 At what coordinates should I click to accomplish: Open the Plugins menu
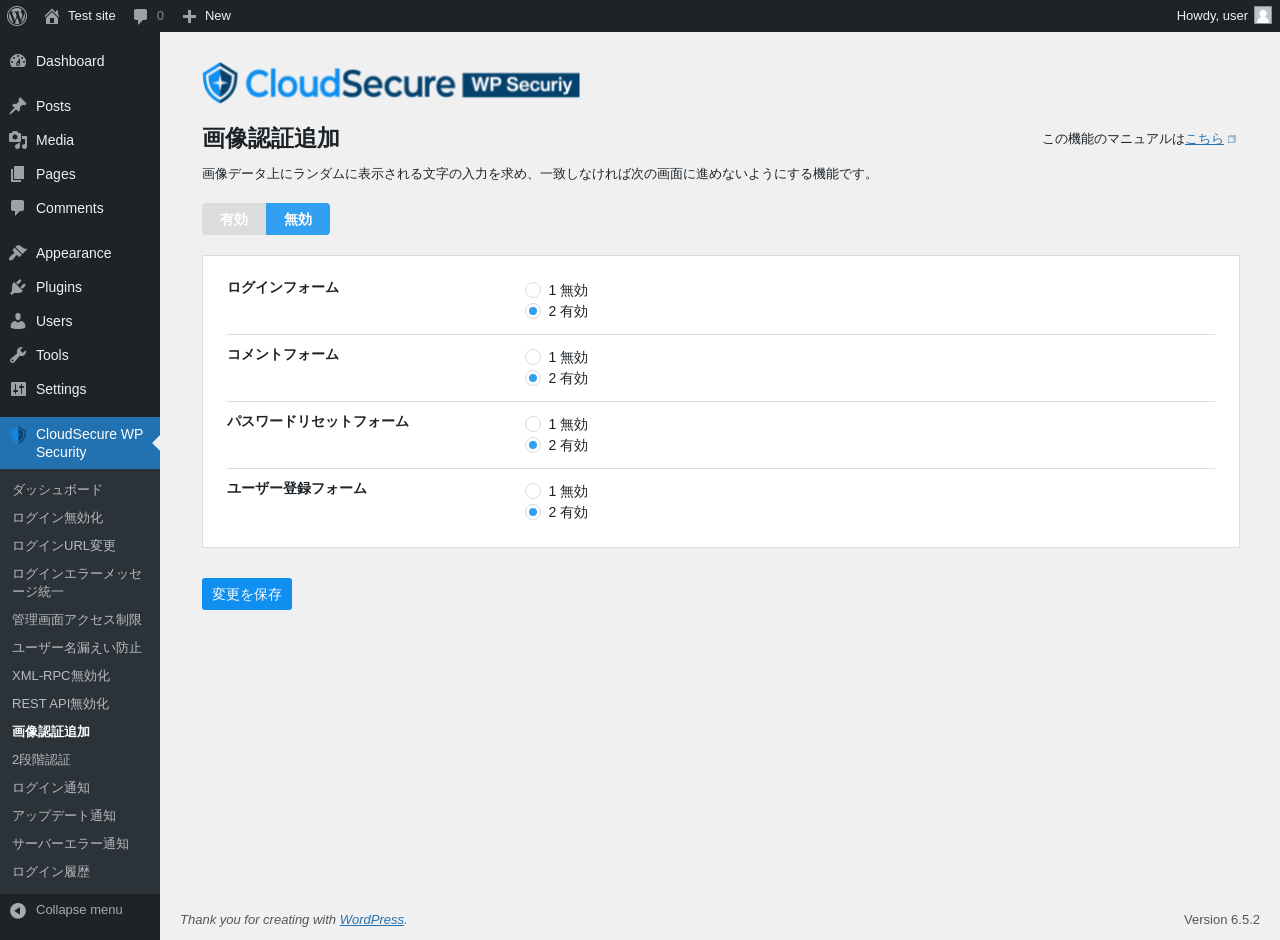[80, 287]
